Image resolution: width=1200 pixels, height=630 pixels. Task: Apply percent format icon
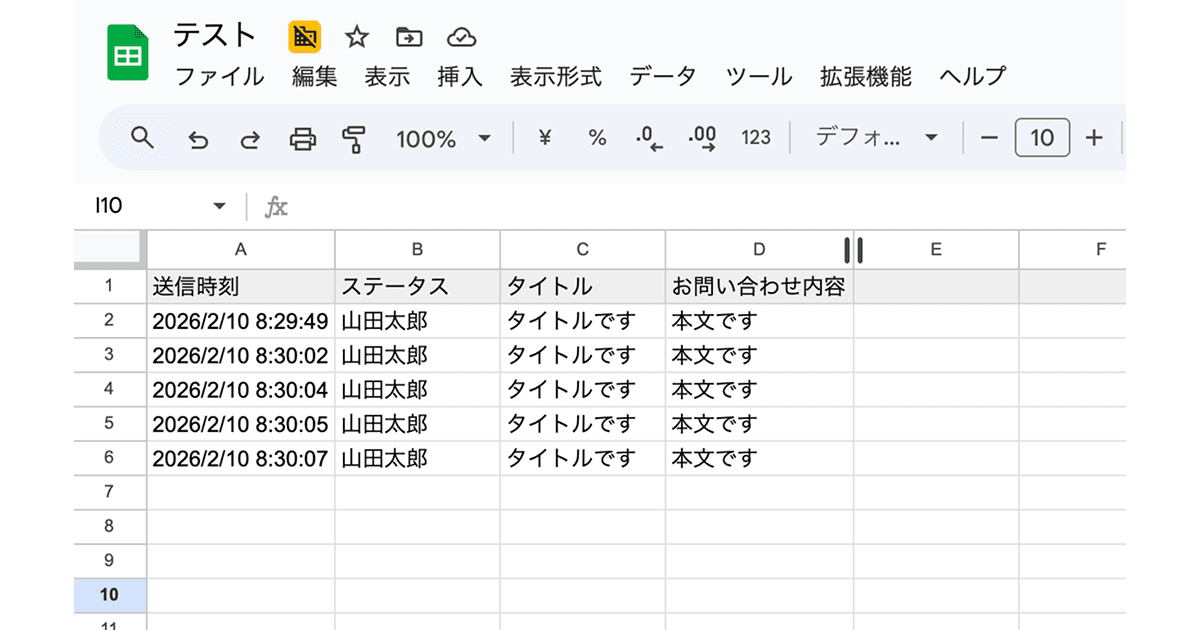point(597,139)
